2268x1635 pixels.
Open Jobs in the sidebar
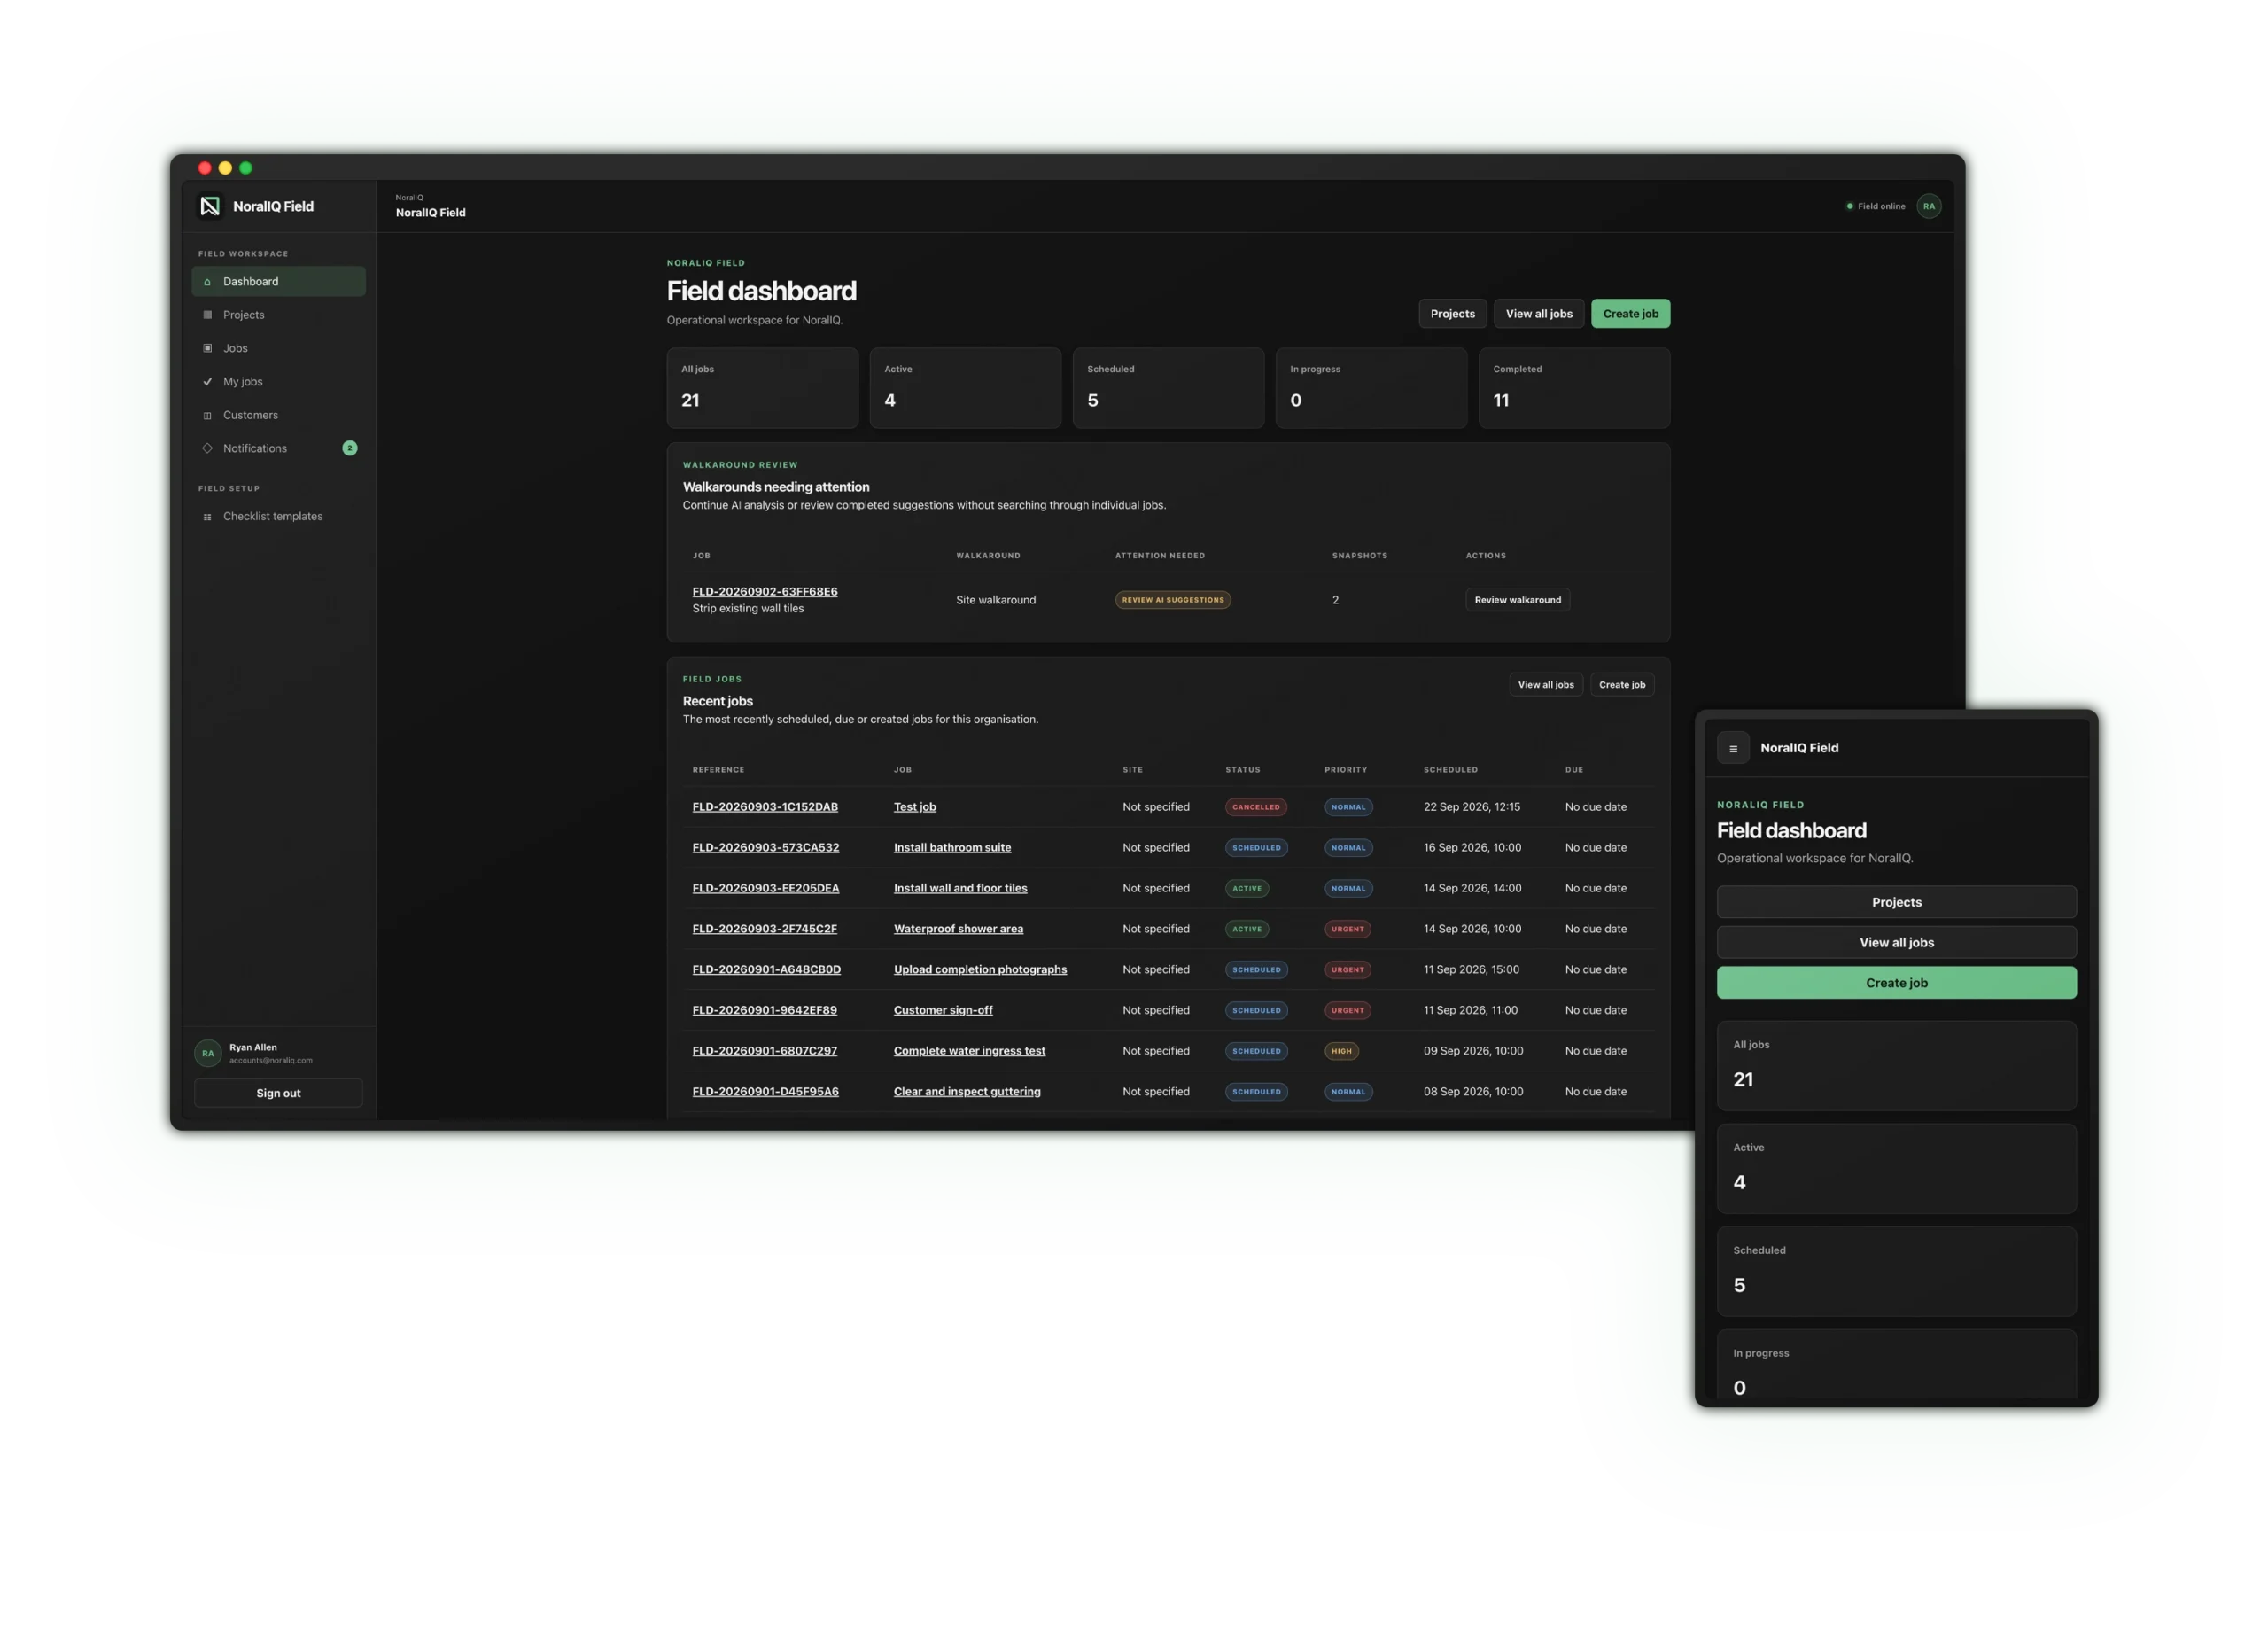(278, 348)
